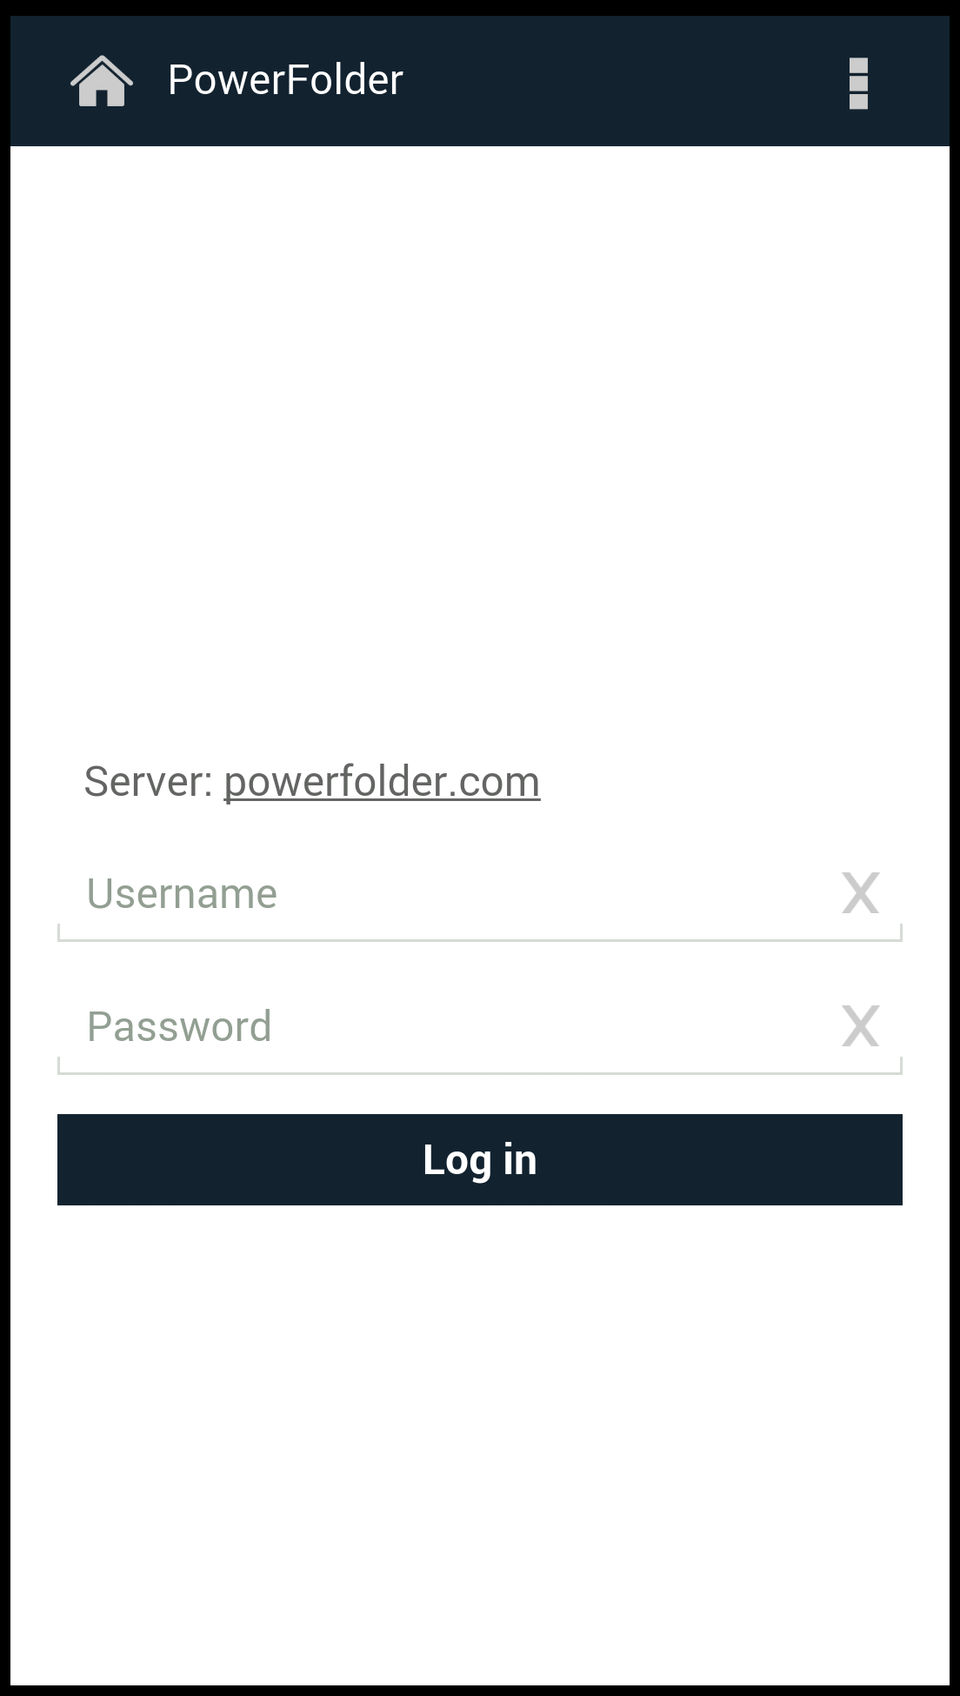Open the three-dot overflow menu
The width and height of the screenshot is (960, 1696).
[858, 83]
